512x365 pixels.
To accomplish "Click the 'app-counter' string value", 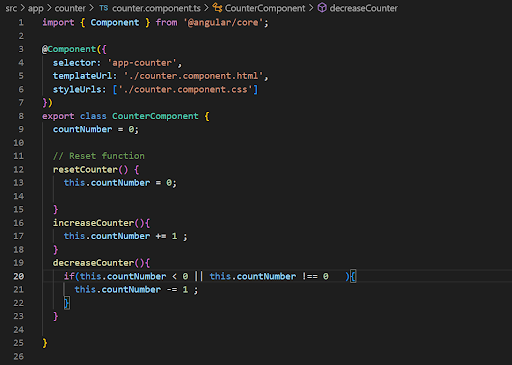I will pyautogui.click(x=142, y=63).
